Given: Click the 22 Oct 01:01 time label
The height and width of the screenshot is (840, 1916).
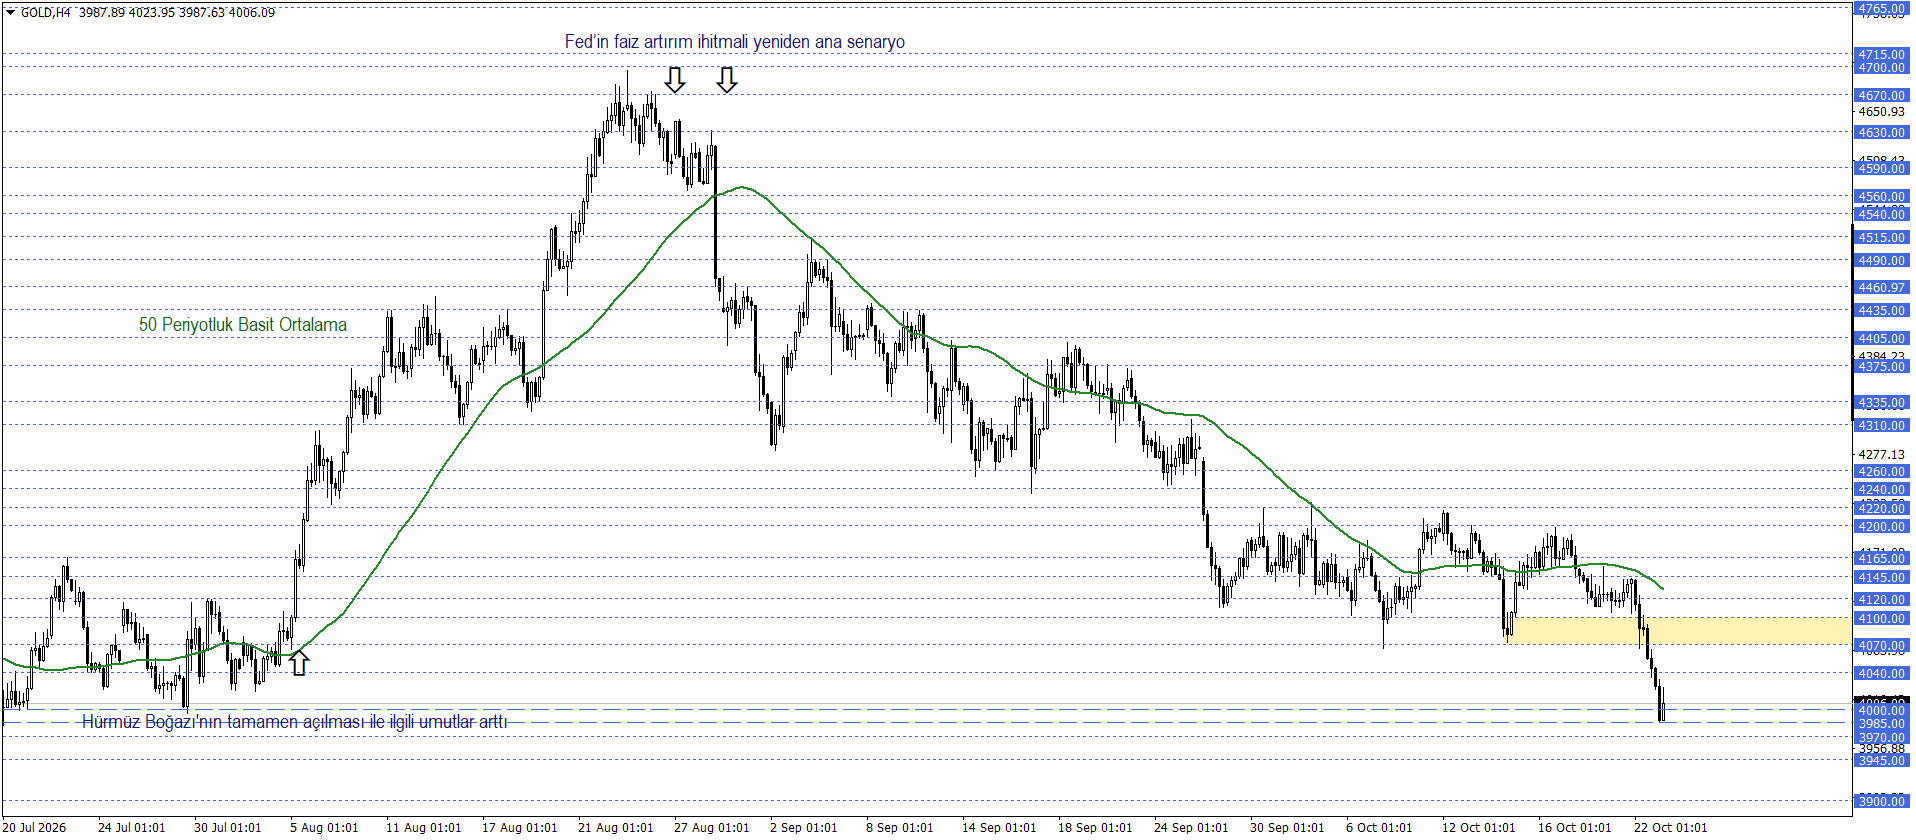Looking at the screenshot, I should pyautogui.click(x=1672, y=827).
